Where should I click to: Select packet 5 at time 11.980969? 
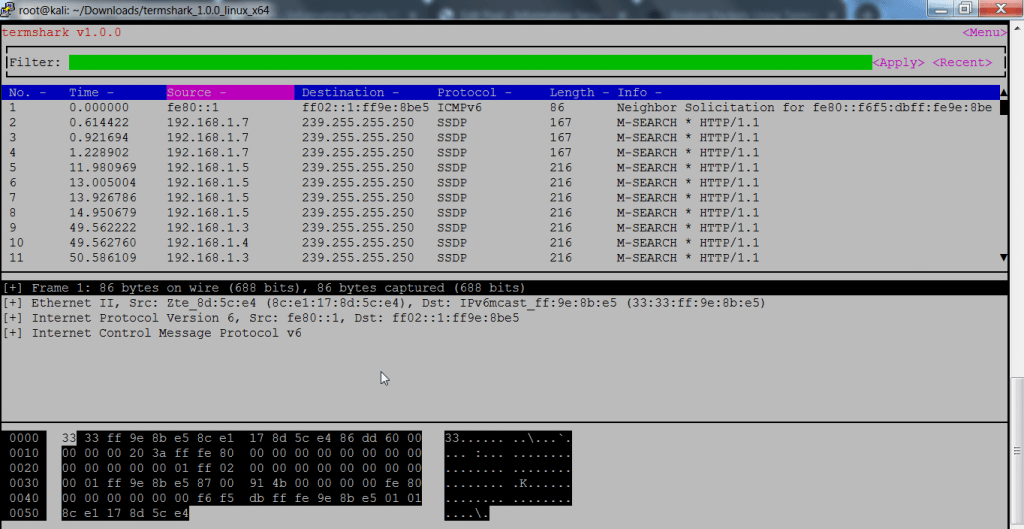click(500, 168)
